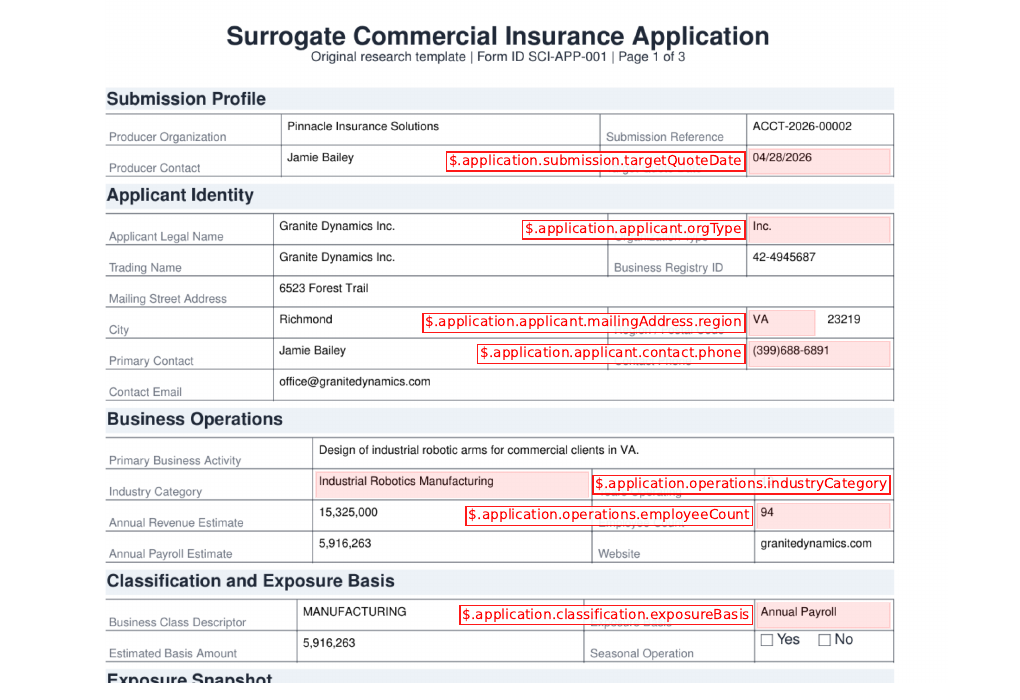Select the Business Class Descriptor field MANUFACTURING
Image resolution: width=1020 pixels, height=700 pixels.
[x=440, y=615]
